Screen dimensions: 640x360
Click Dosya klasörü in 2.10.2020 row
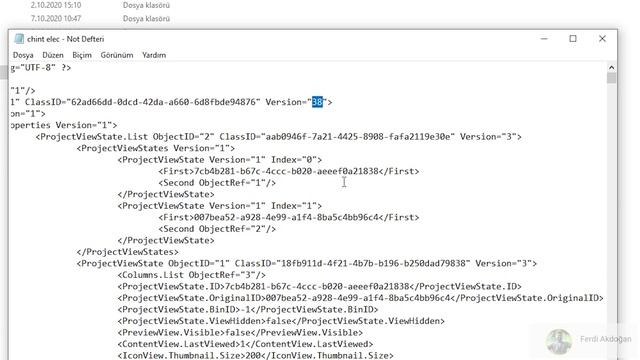click(x=146, y=5)
